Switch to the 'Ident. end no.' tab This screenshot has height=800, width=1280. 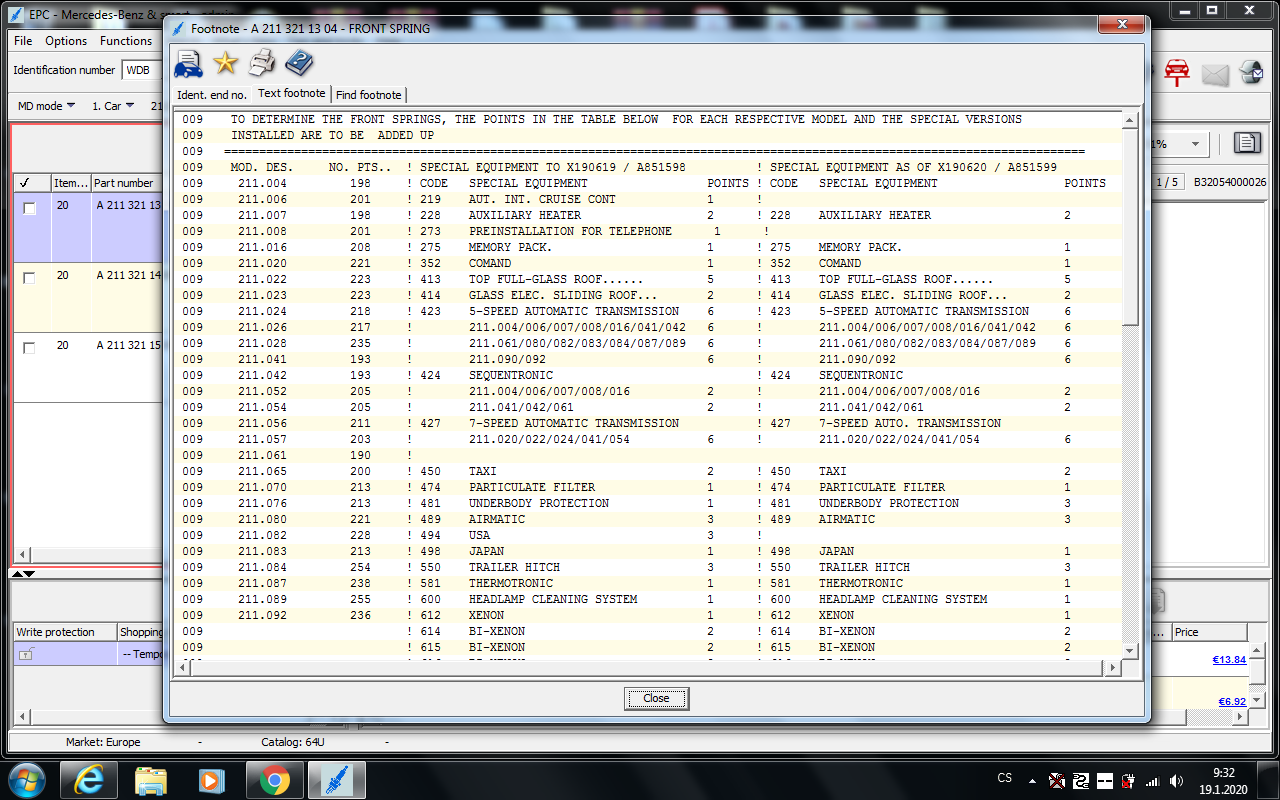tap(212, 95)
